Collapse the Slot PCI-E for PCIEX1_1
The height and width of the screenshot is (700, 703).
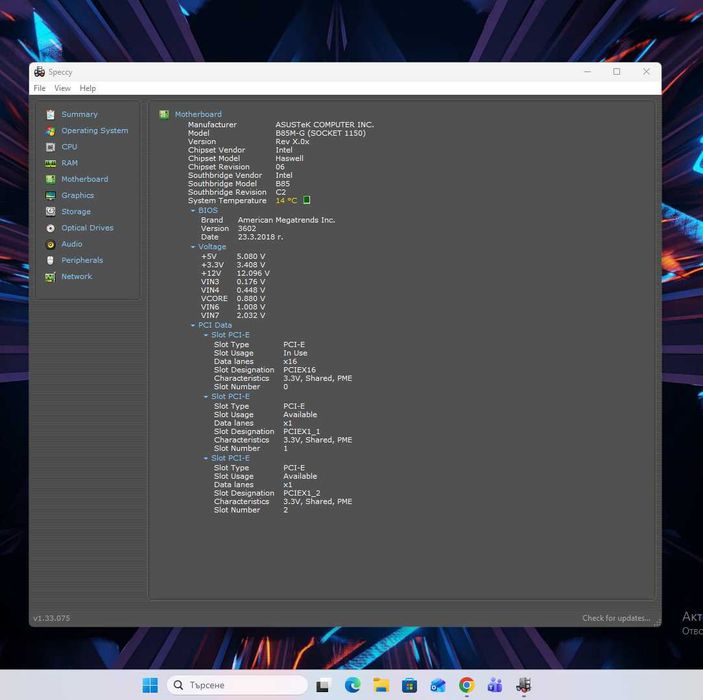pyautogui.click(x=206, y=396)
